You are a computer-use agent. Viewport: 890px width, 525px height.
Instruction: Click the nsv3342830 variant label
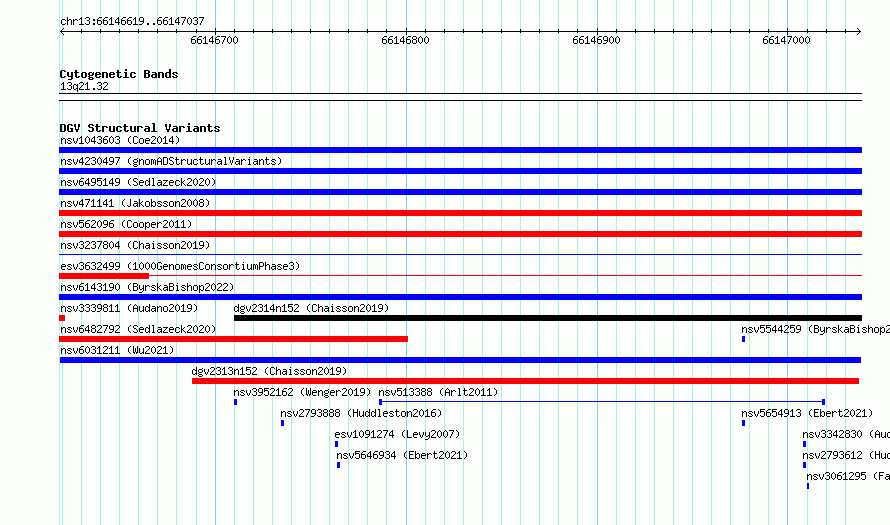[846, 434]
